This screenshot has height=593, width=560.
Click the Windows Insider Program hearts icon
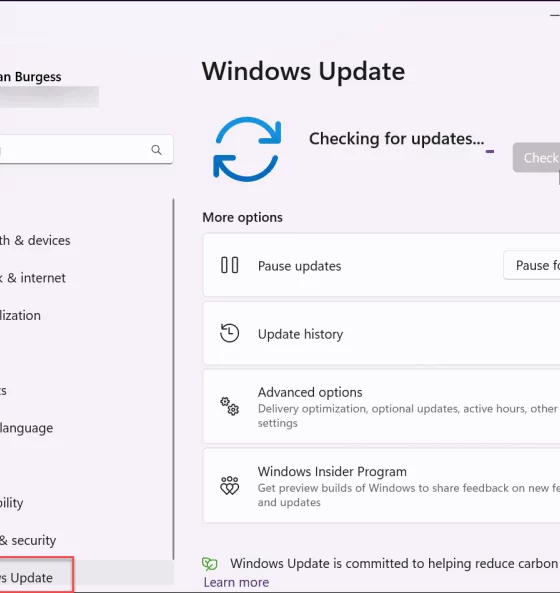pos(230,486)
